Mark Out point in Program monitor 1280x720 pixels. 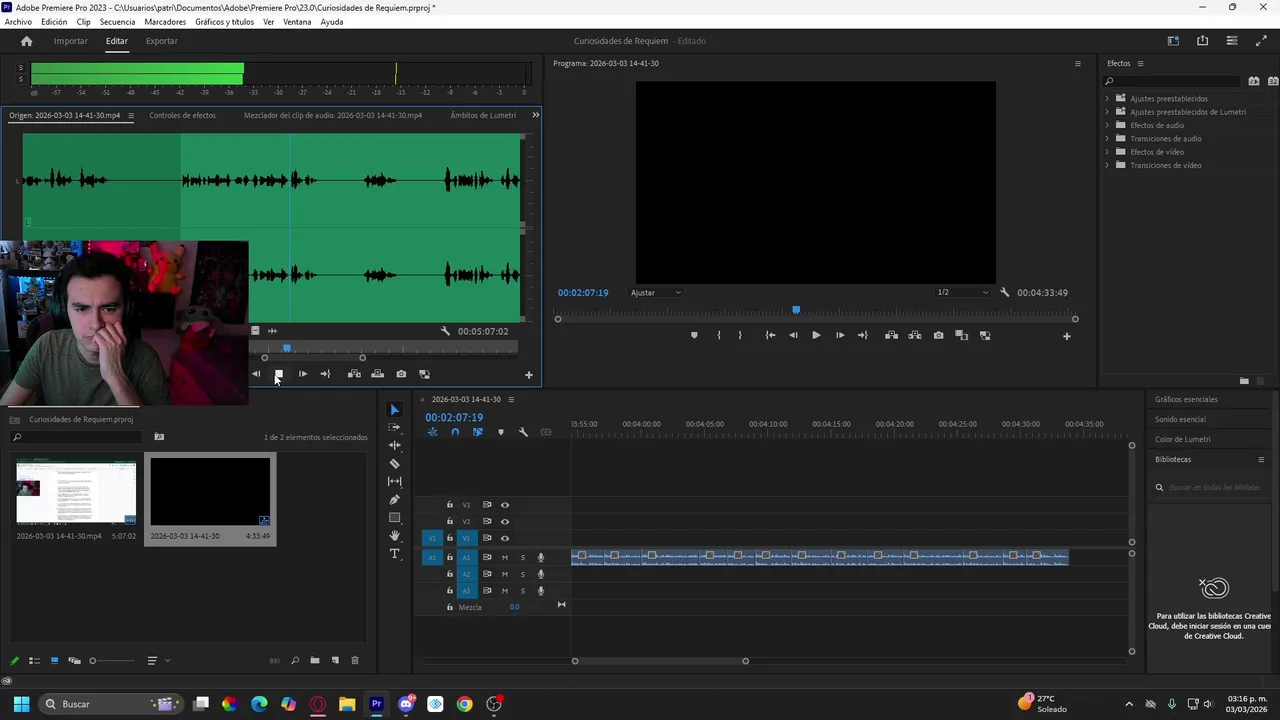pyautogui.click(x=740, y=335)
